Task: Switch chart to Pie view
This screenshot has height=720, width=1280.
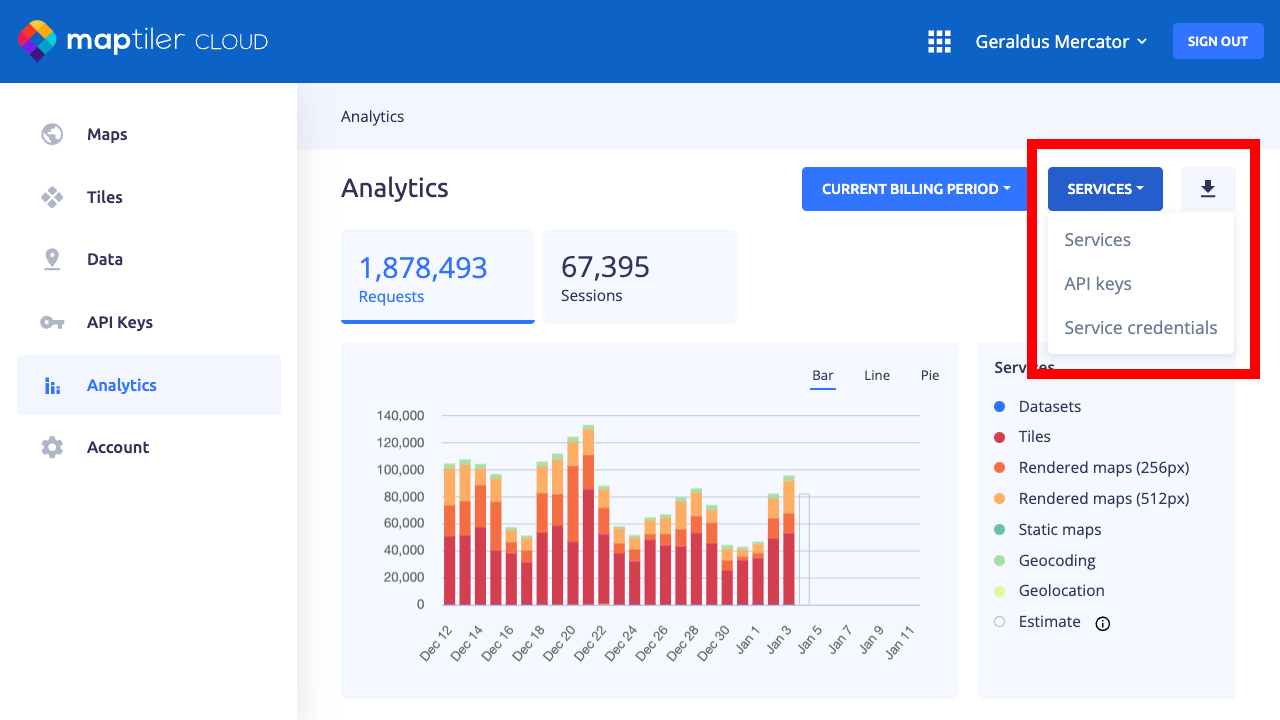Action: tap(930, 375)
